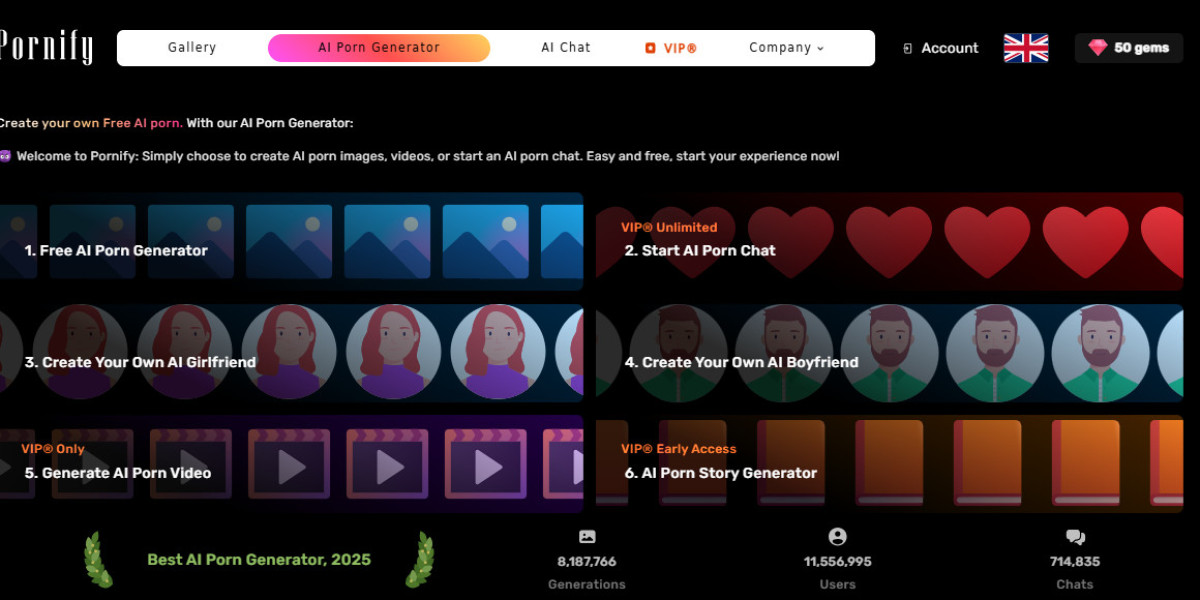Select the Account icon

point(909,47)
